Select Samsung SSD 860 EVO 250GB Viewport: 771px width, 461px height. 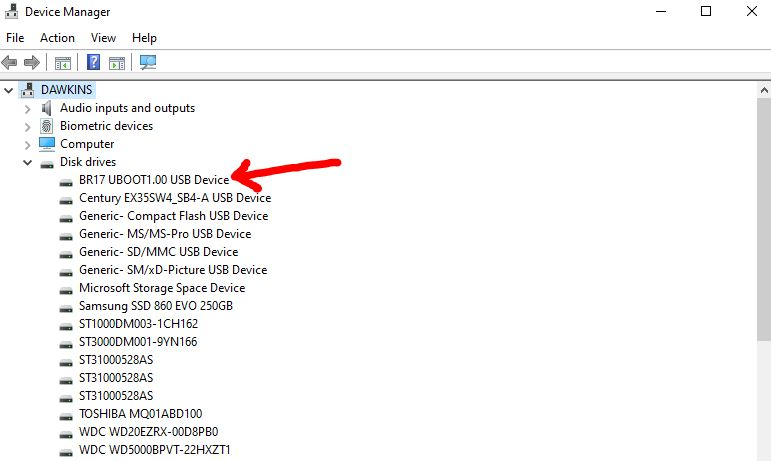pyautogui.click(x=156, y=306)
